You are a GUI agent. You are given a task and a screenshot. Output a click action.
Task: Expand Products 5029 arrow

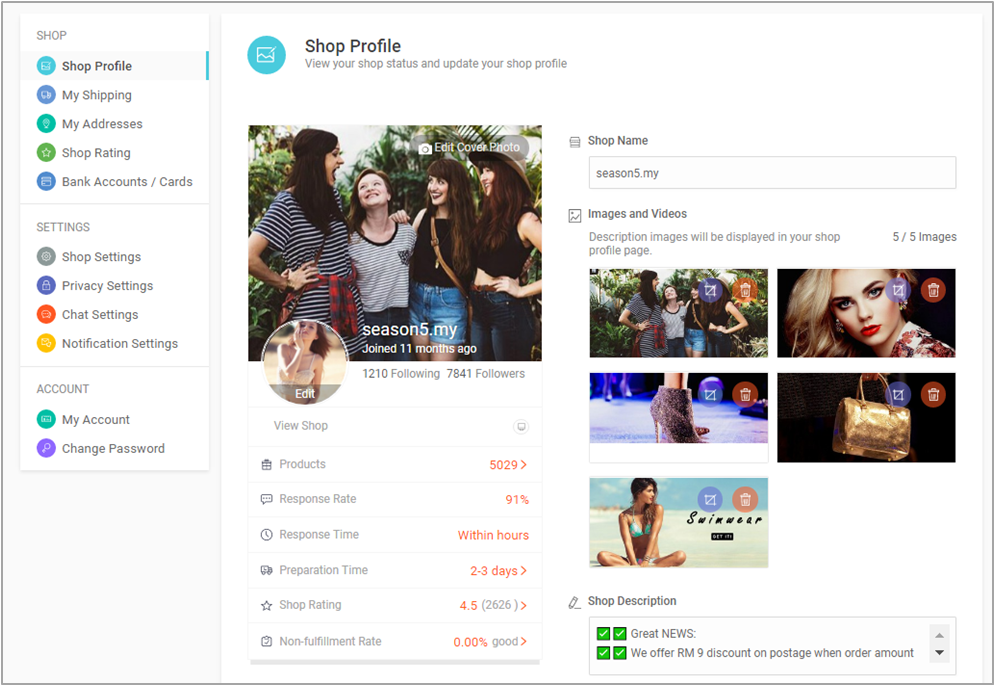point(524,465)
